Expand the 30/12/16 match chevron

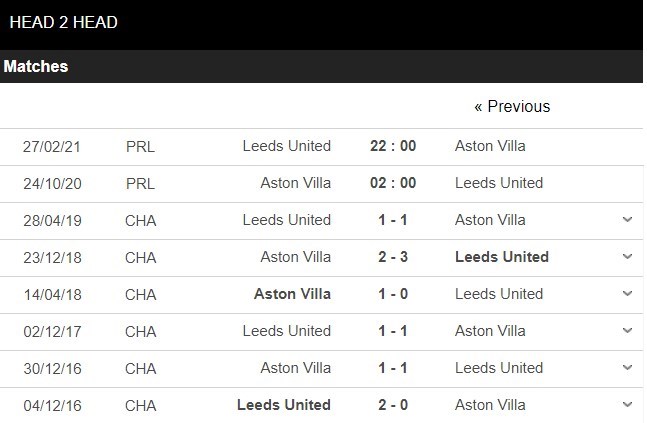[x=627, y=368]
